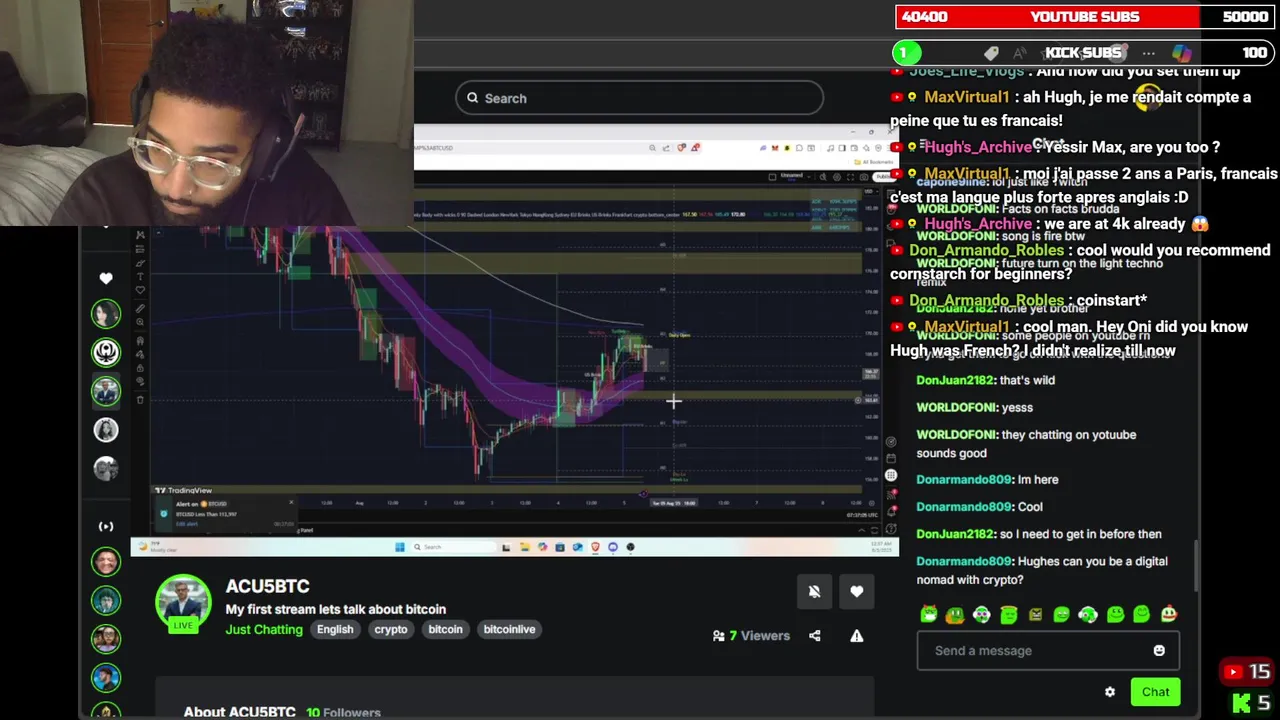Image resolution: width=1280 pixels, height=720 pixels.
Task: Open the Just Chatting category link
Action: [264, 629]
